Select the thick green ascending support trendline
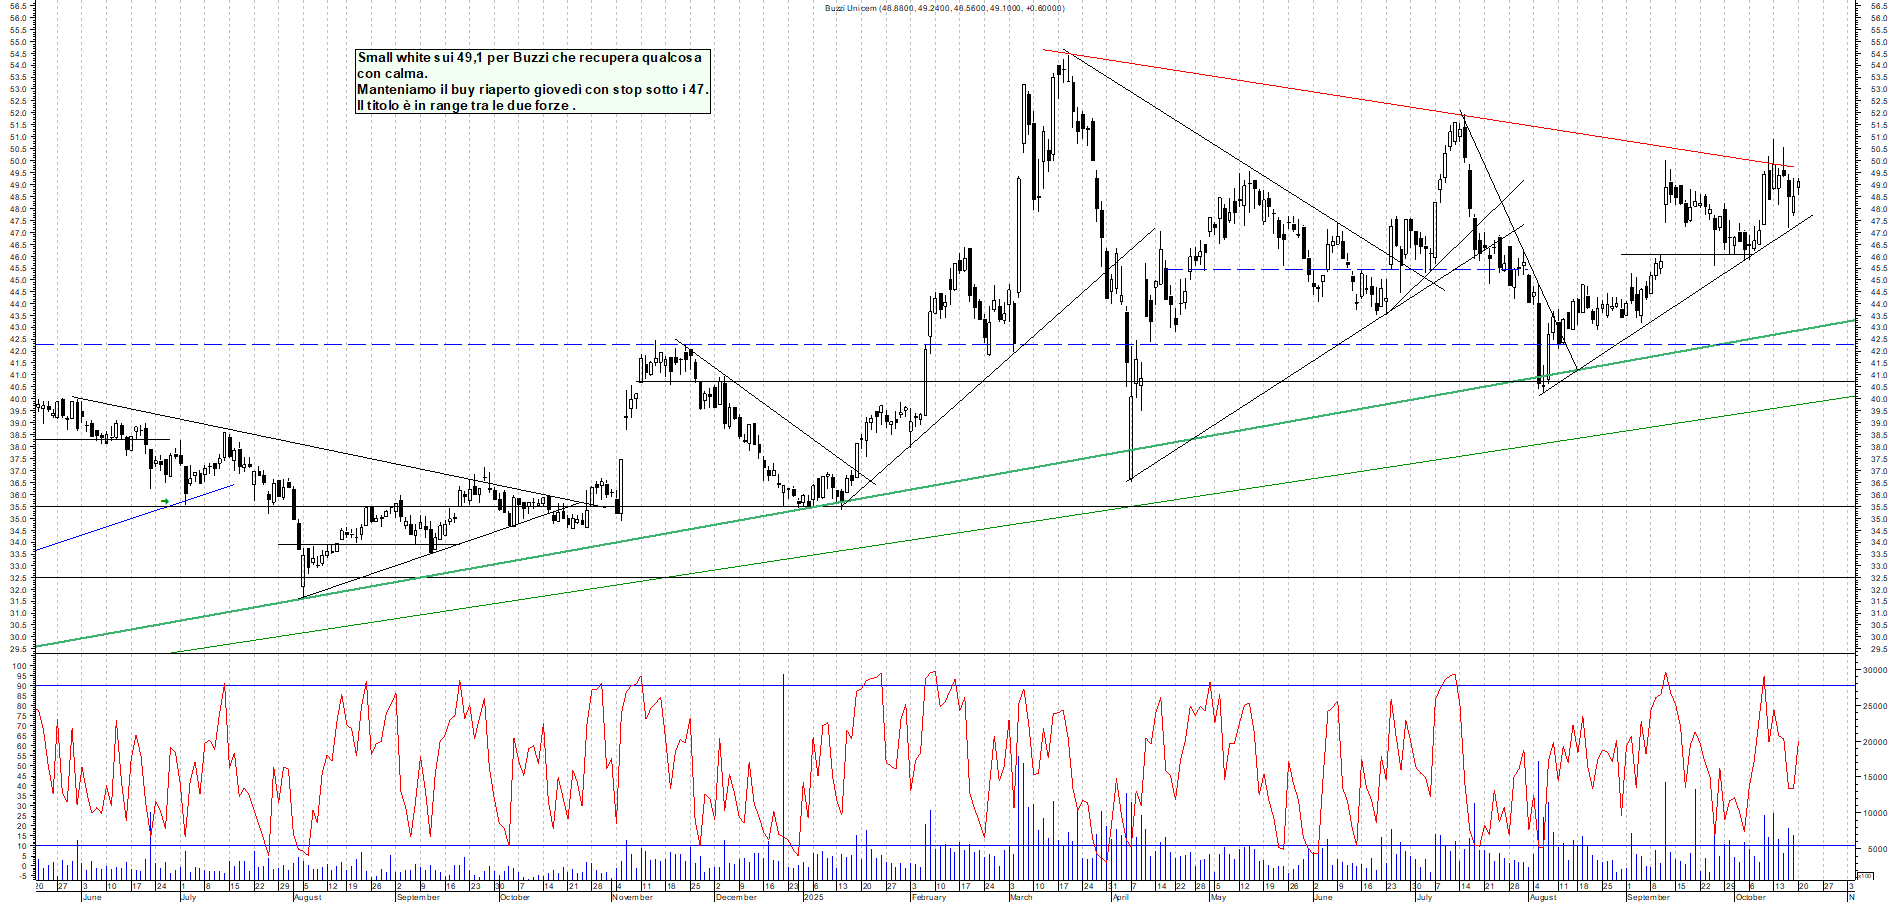The height and width of the screenshot is (902, 1890). (x=1000, y=471)
